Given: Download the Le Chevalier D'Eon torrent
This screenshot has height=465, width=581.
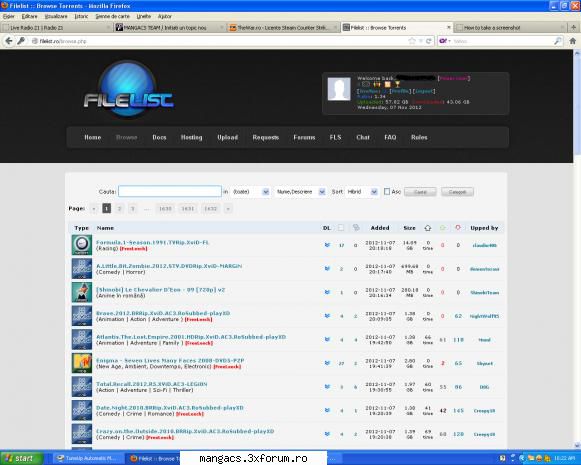Looking at the screenshot, I should [x=327, y=292].
